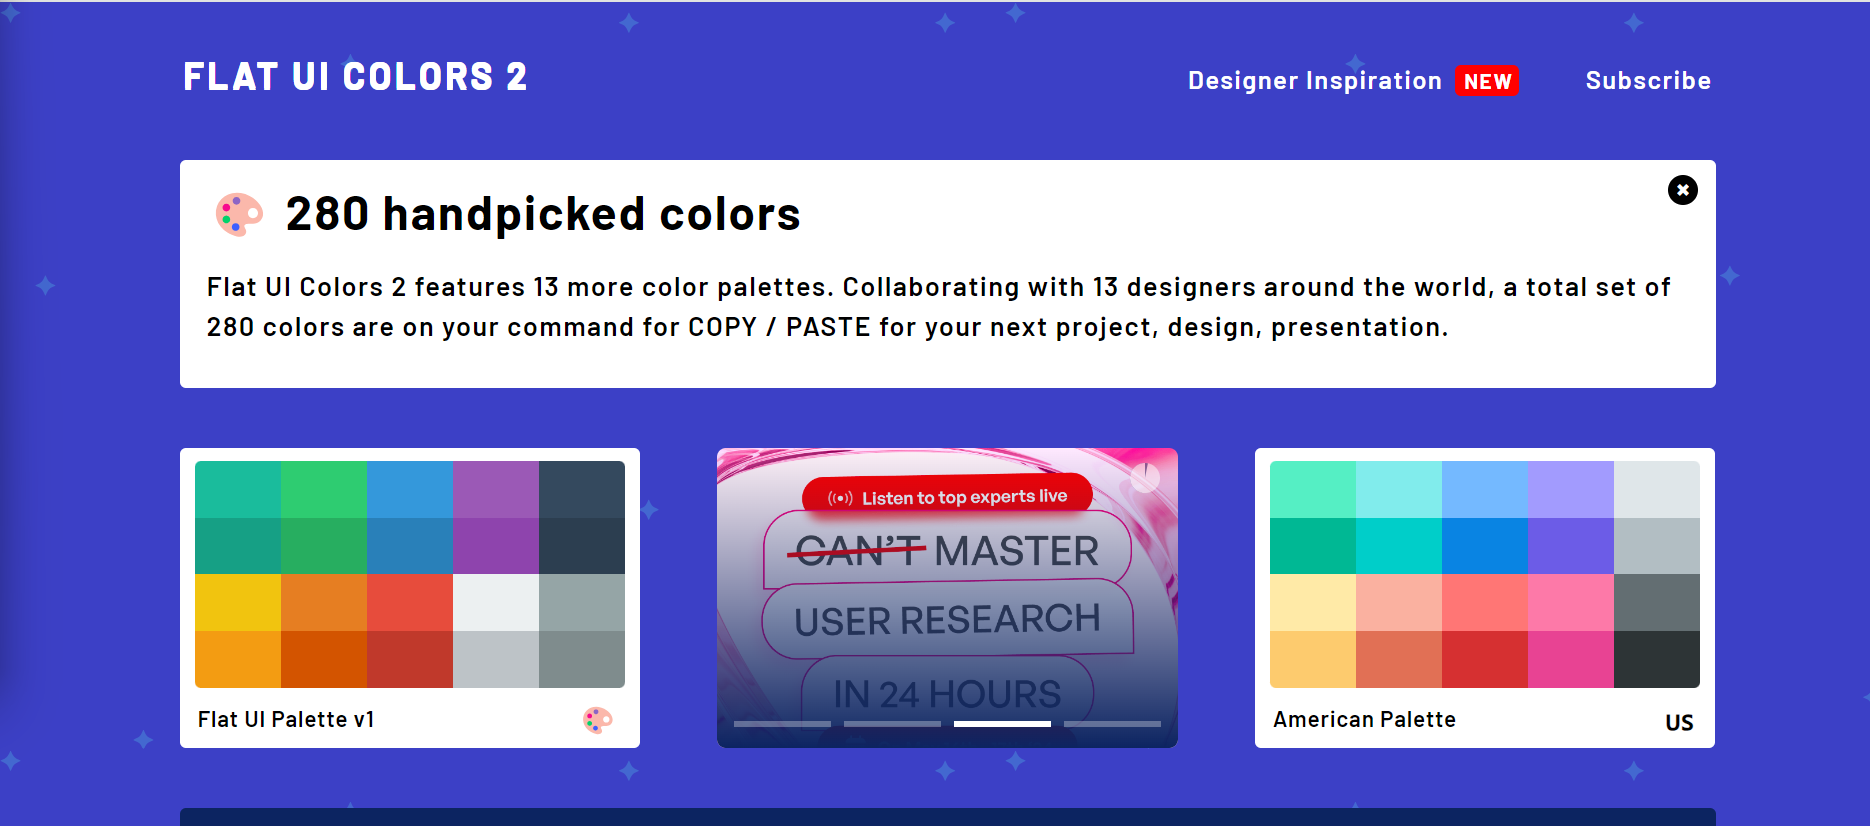The image size is (1870, 826).
Task: Click the US flag label on the American Palette card
Action: coord(1679,723)
